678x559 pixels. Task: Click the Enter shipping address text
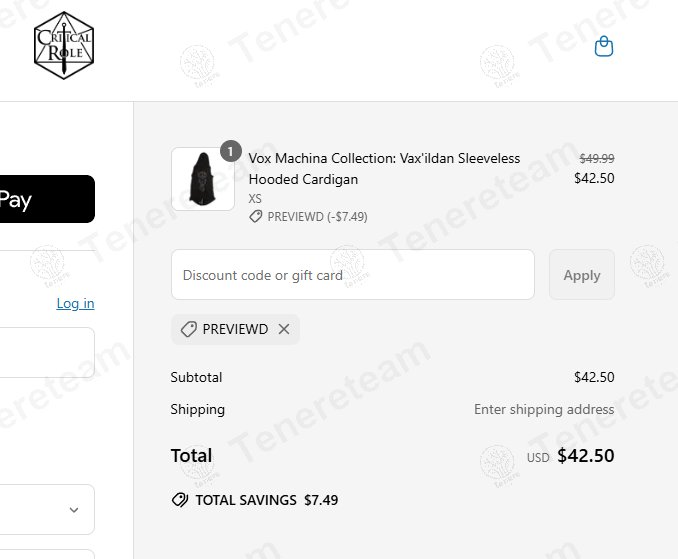pos(543,409)
